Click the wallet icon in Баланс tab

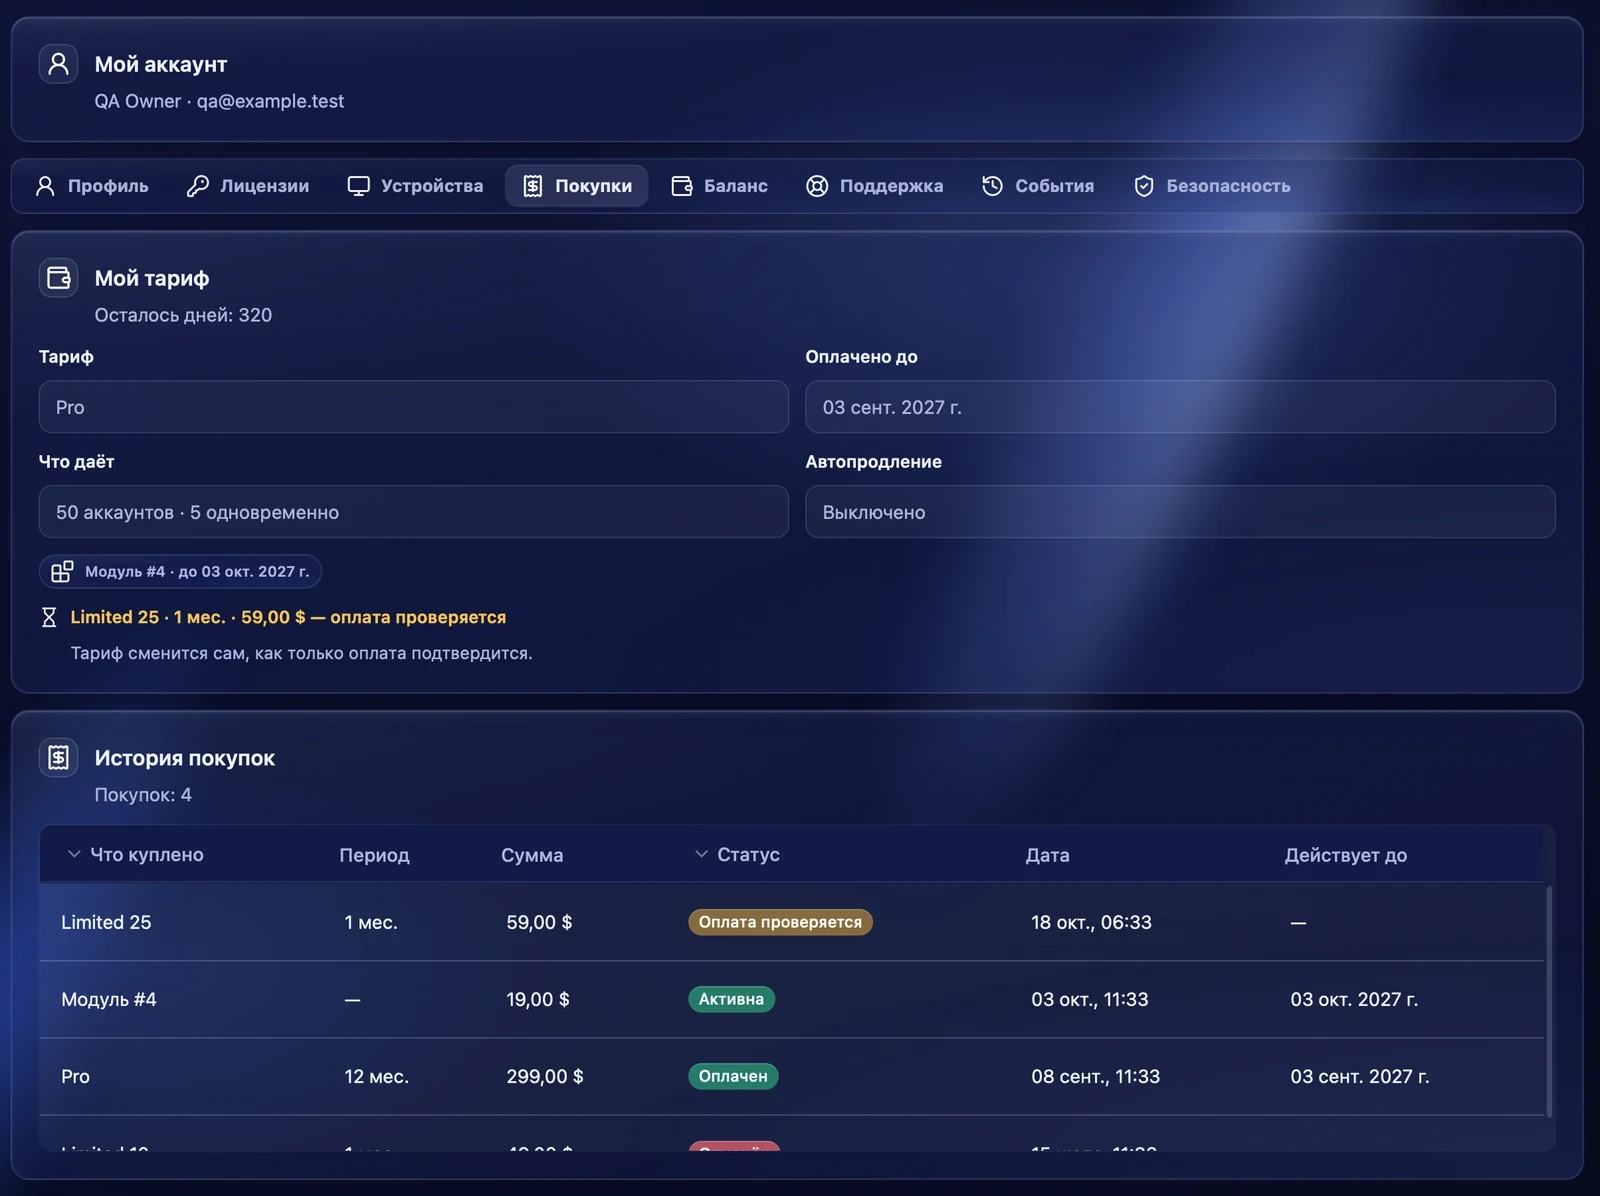(682, 186)
